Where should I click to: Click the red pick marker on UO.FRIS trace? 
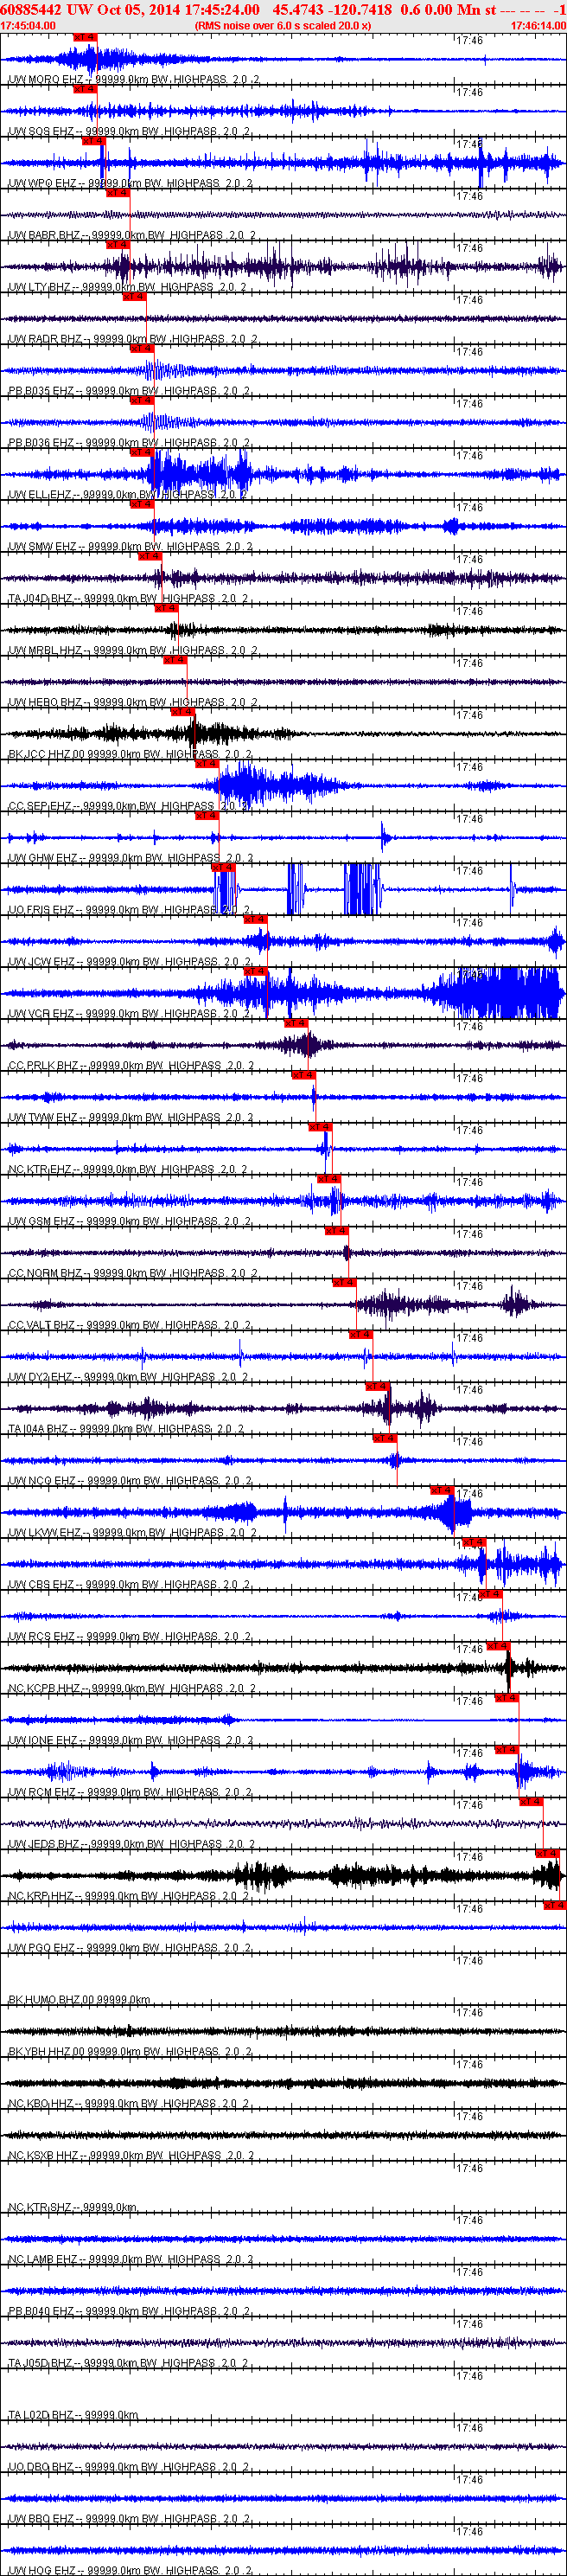(223, 868)
